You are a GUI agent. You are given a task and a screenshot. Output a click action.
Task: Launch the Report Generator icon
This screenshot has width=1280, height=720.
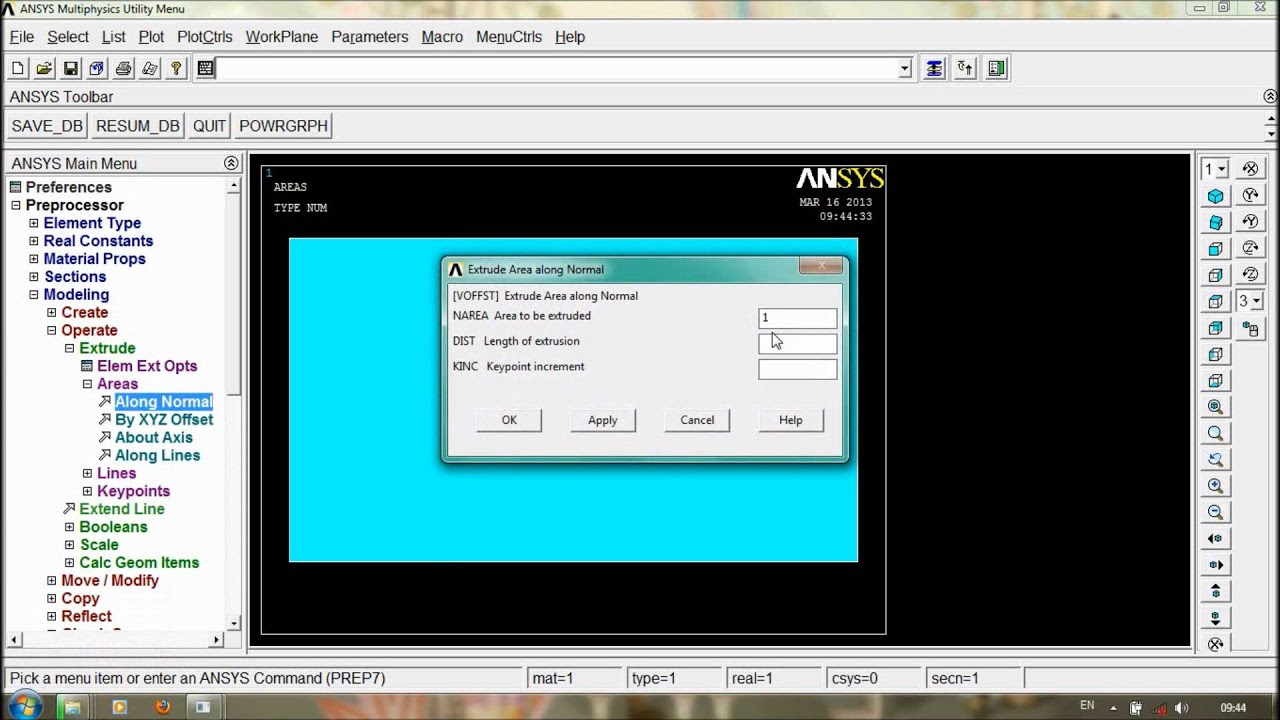point(150,69)
